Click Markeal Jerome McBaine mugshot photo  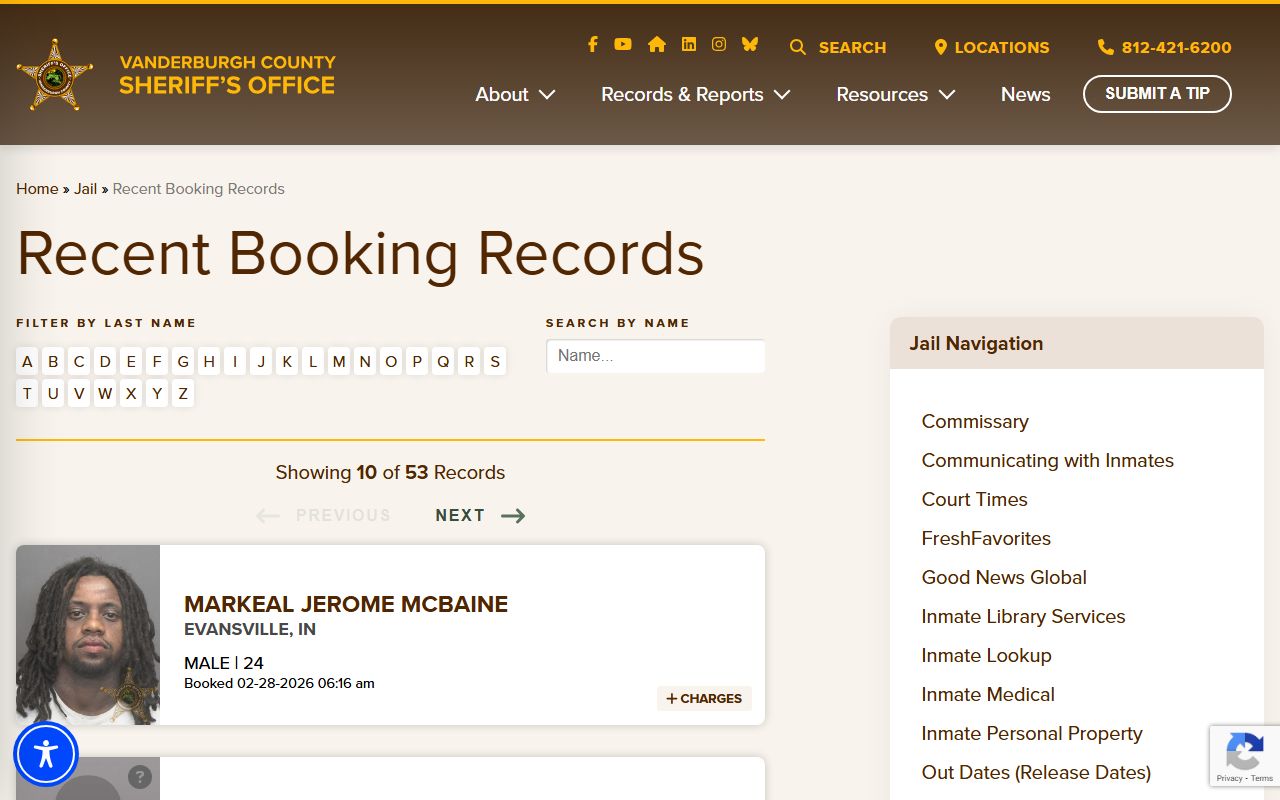pyautogui.click(x=88, y=635)
